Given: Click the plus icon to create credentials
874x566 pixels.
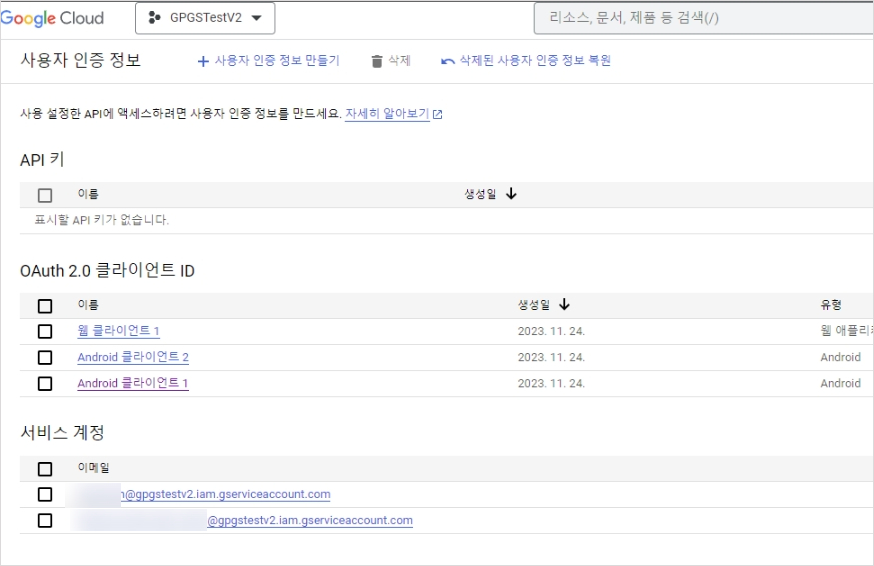Looking at the screenshot, I should (x=204, y=61).
